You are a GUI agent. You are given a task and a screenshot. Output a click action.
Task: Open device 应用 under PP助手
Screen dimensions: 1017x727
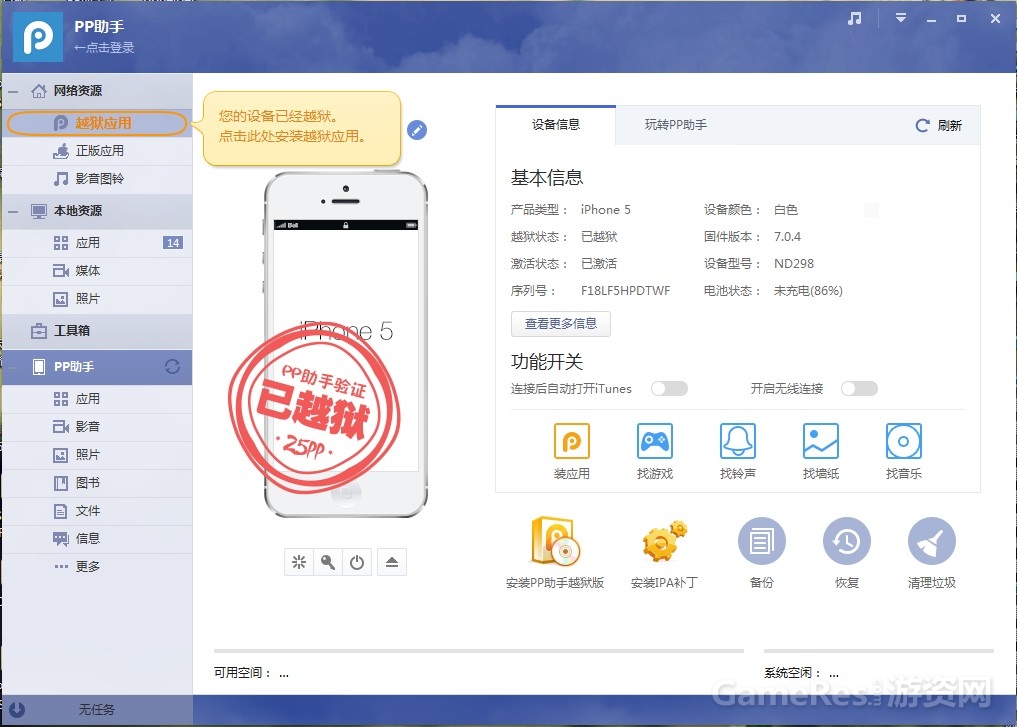click(97, 399)
